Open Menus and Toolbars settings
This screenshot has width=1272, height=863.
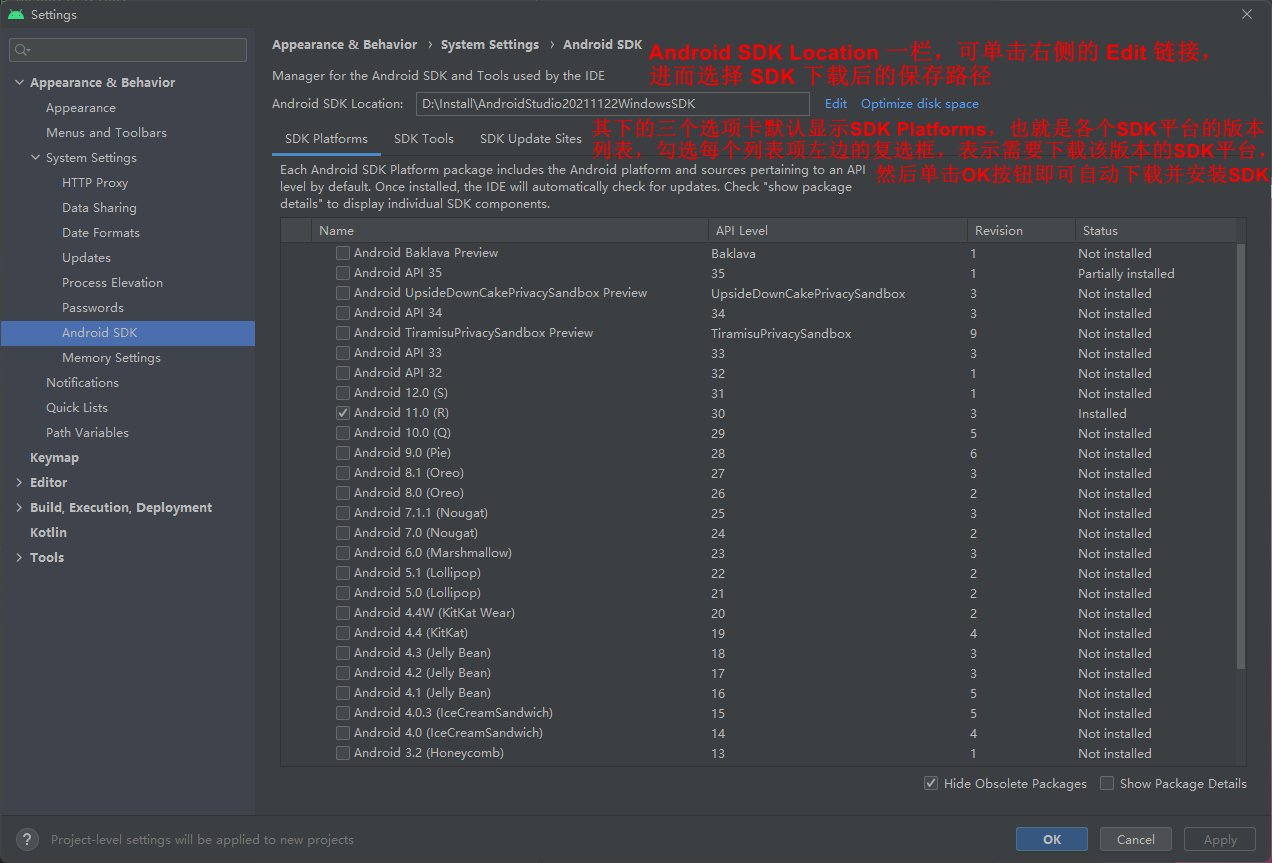[106, 133]
